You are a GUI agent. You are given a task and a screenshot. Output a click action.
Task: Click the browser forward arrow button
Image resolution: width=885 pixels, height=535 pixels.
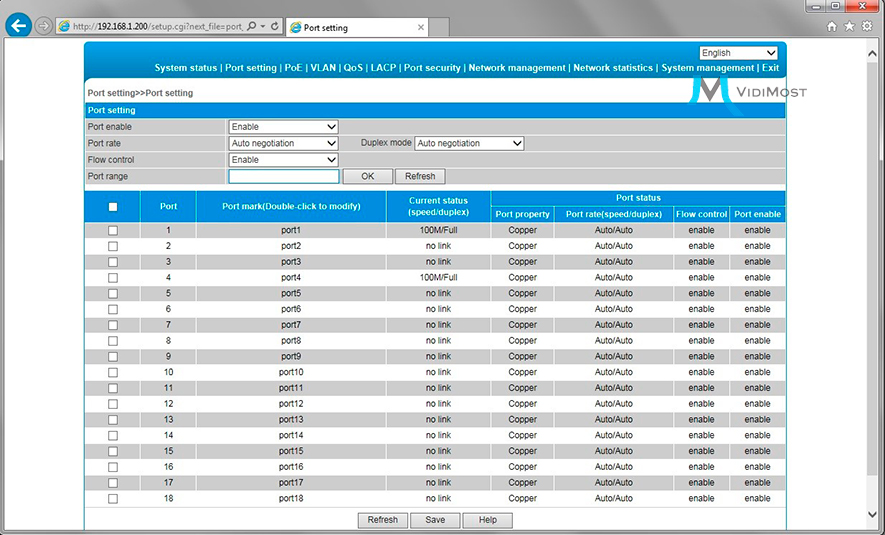point(43,27)
